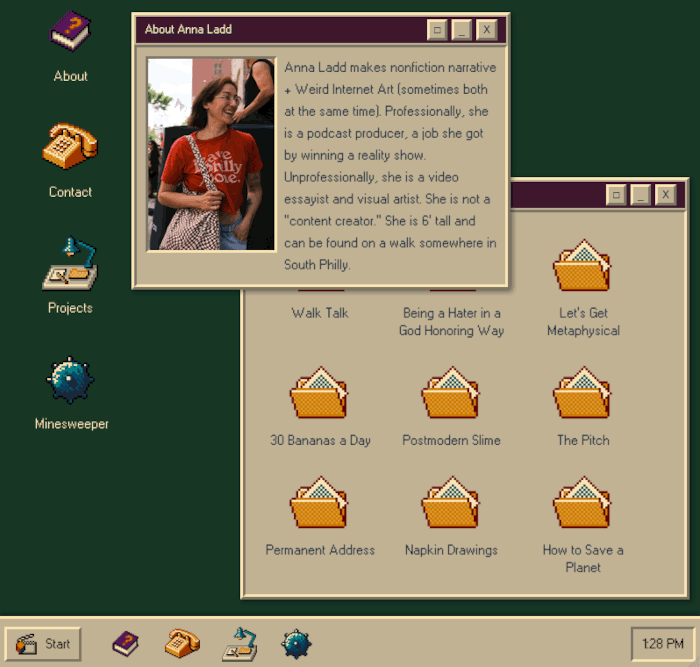
Task: Click the Walk Talk label
Action: tap(320, 313)
